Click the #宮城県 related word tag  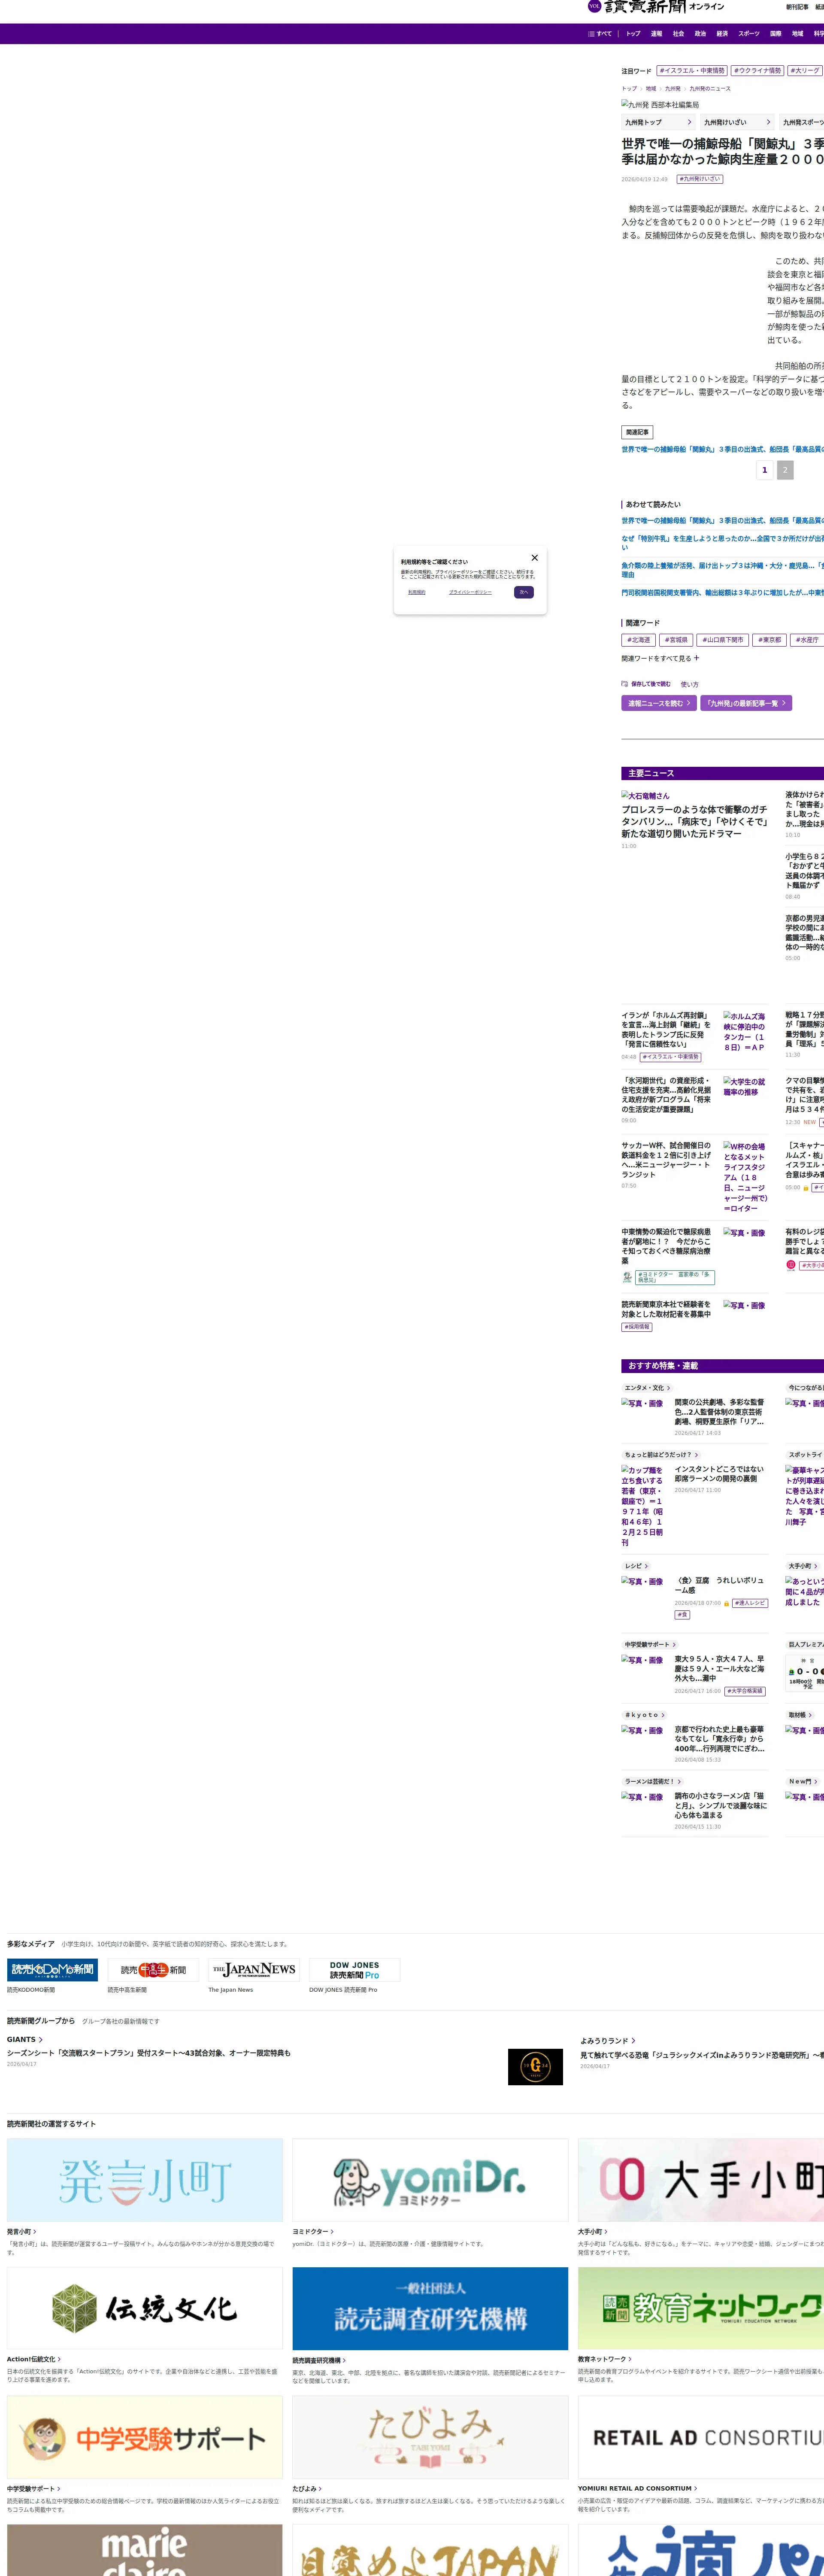coord(676,640)
